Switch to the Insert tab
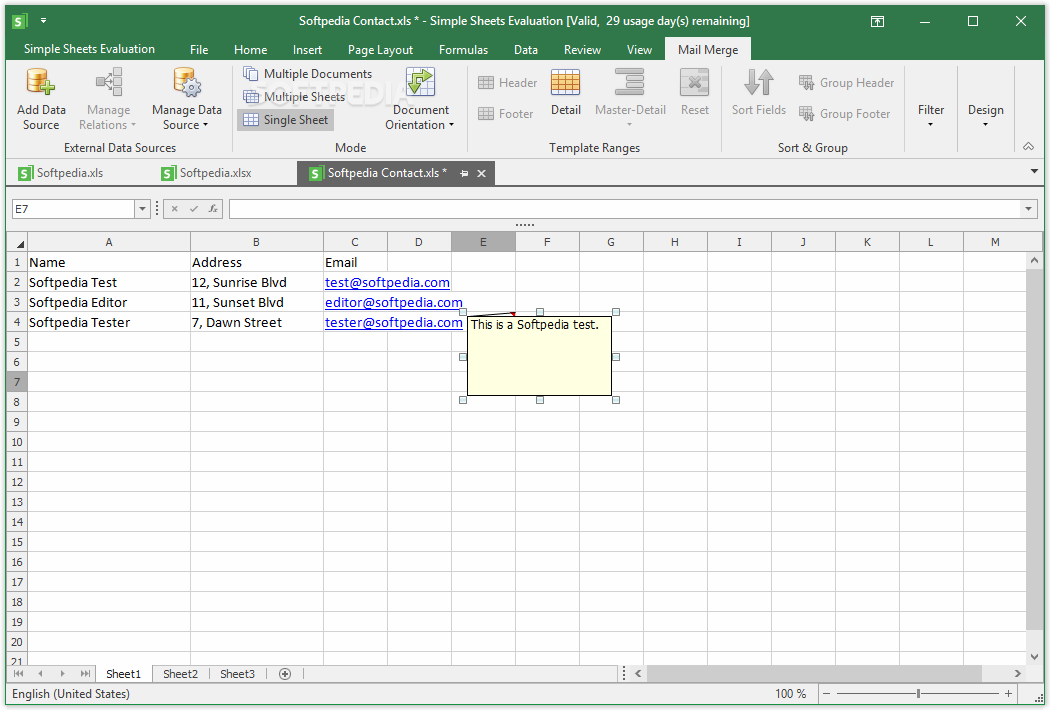This screenshot has height=710, width=1050. (x=307, y=50)
